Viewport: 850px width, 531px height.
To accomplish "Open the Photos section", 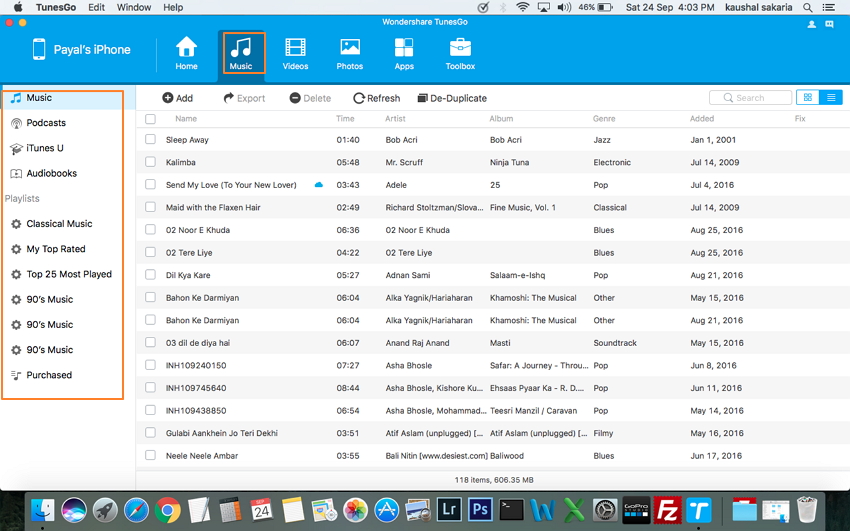I will coord(350,53).
